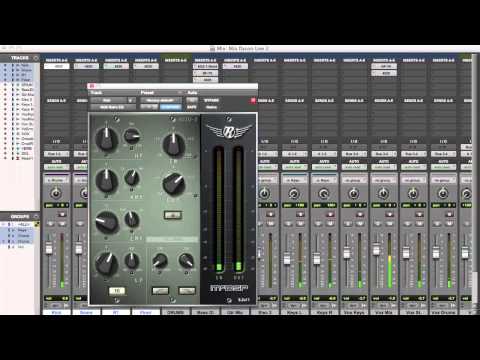The image size is (480, 360).
Task: Open plugin Track selector dropdown
Action: pyautogui.click(x=109, y=100)
